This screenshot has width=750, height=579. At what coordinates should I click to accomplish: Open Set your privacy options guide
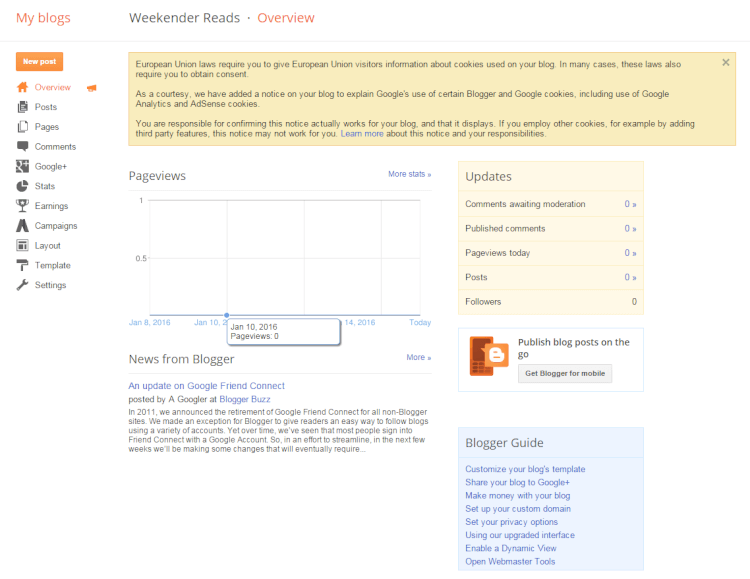[511, 522]
